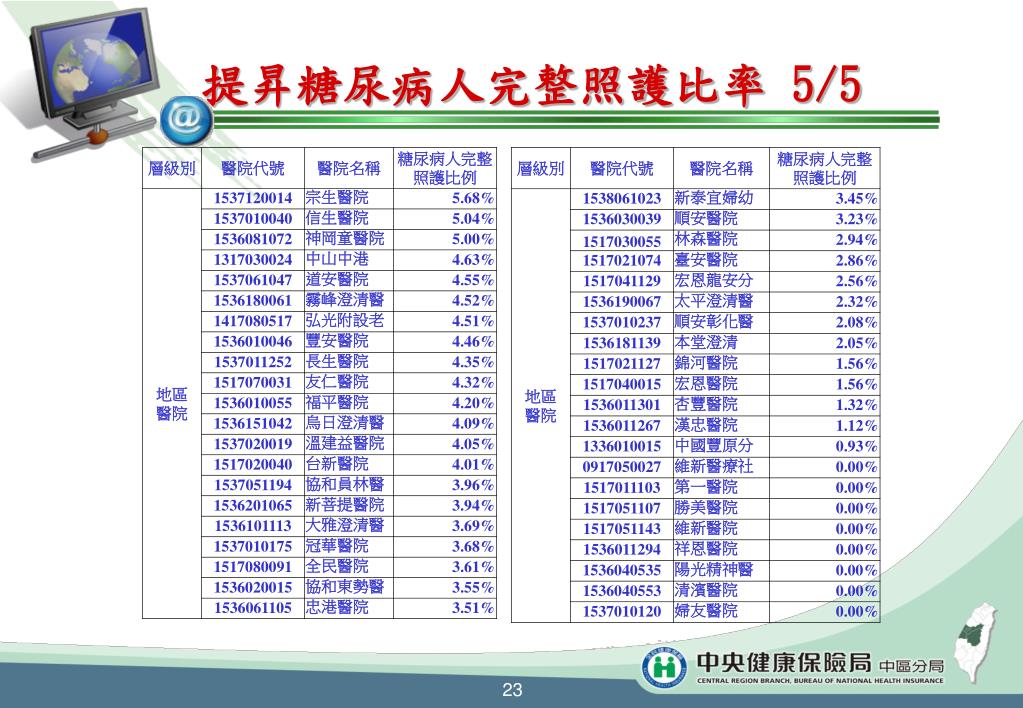Select hospital name 婦友醫院
This screenshot has width=1023, height=708.
click(x=706, y=611)
